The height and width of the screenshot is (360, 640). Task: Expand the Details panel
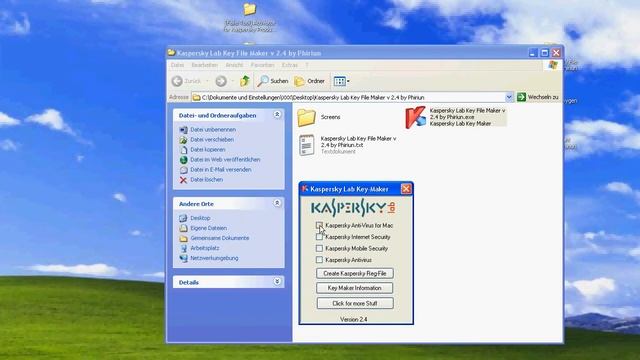277,282
